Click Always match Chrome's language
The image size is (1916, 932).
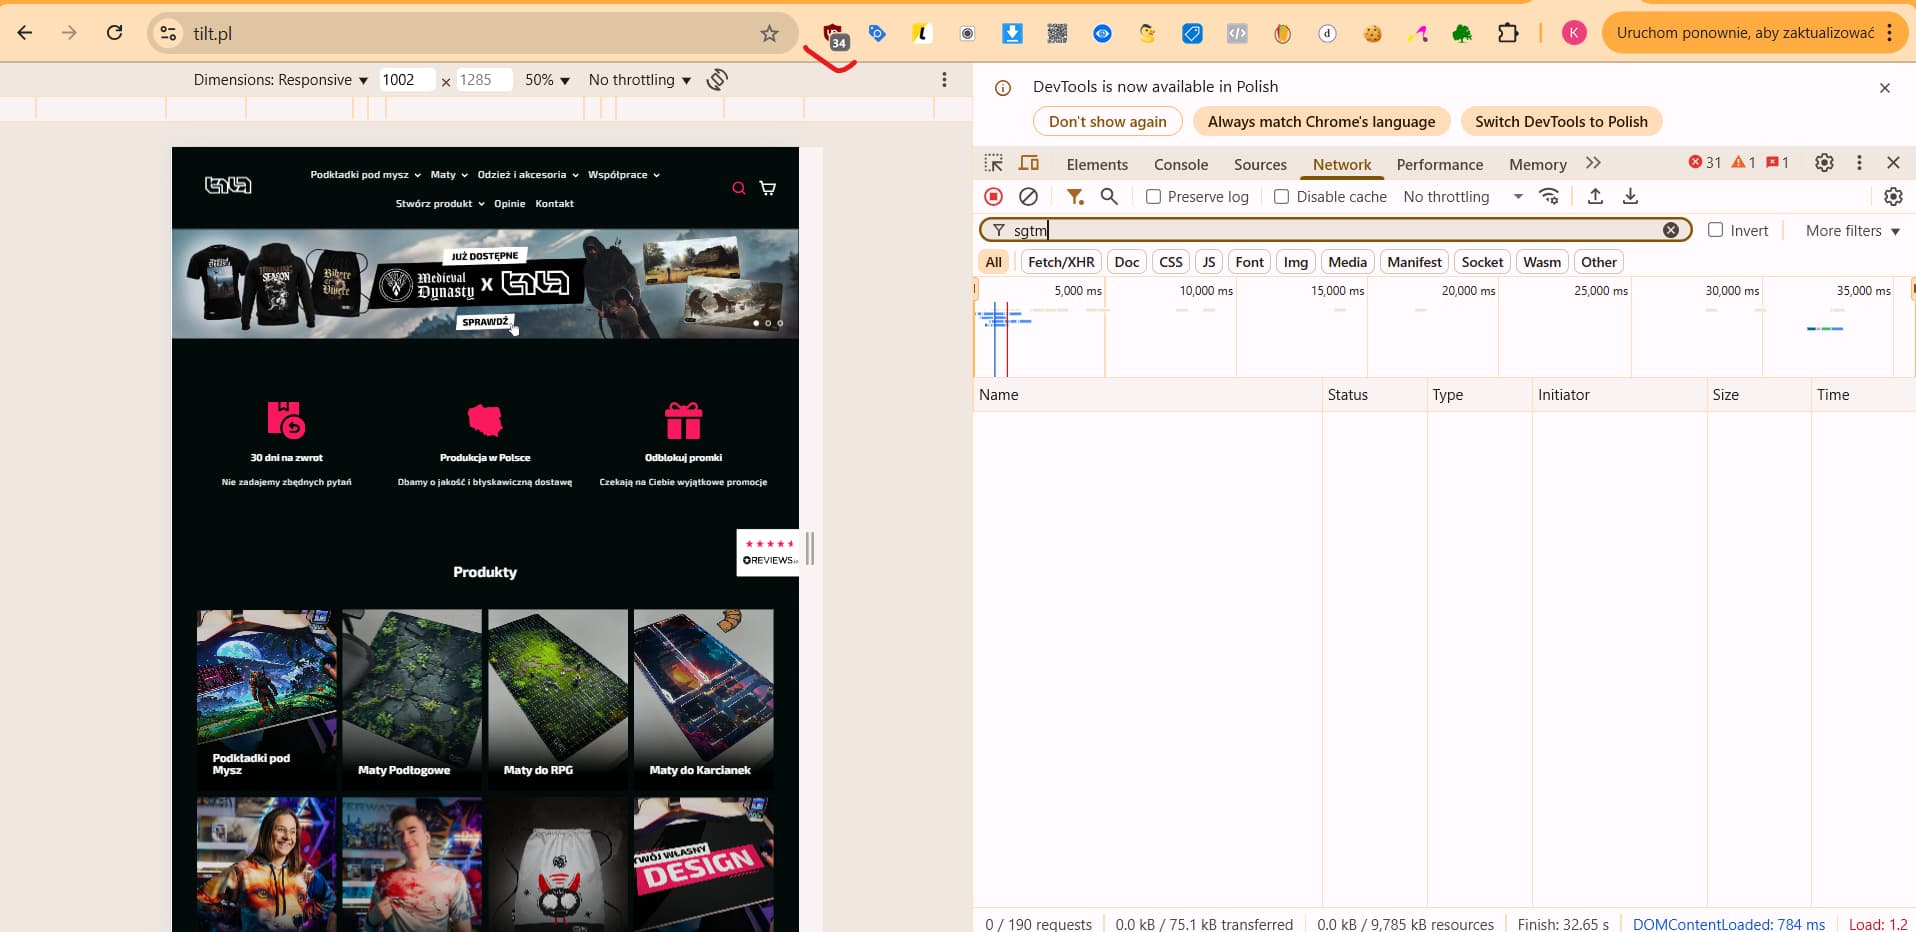click(x=1321, y=122)
